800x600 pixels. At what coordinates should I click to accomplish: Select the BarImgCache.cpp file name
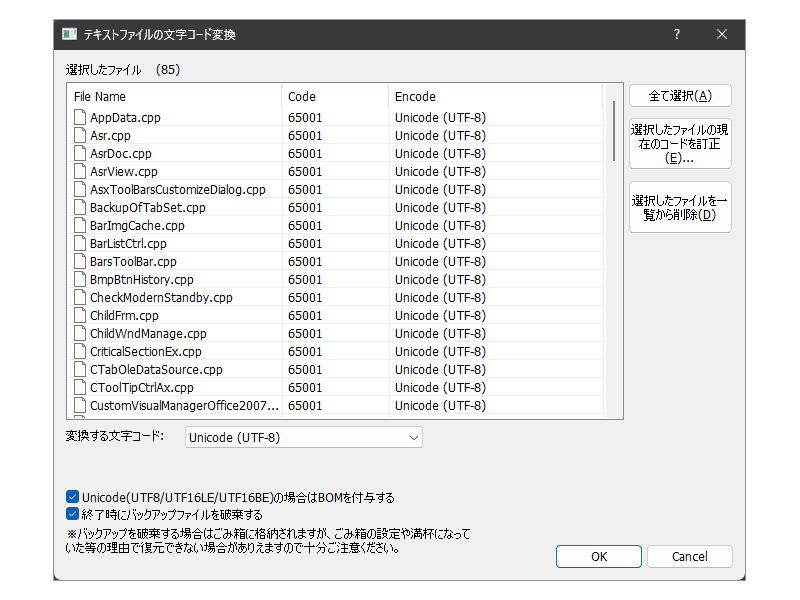[x=137, y=225]
